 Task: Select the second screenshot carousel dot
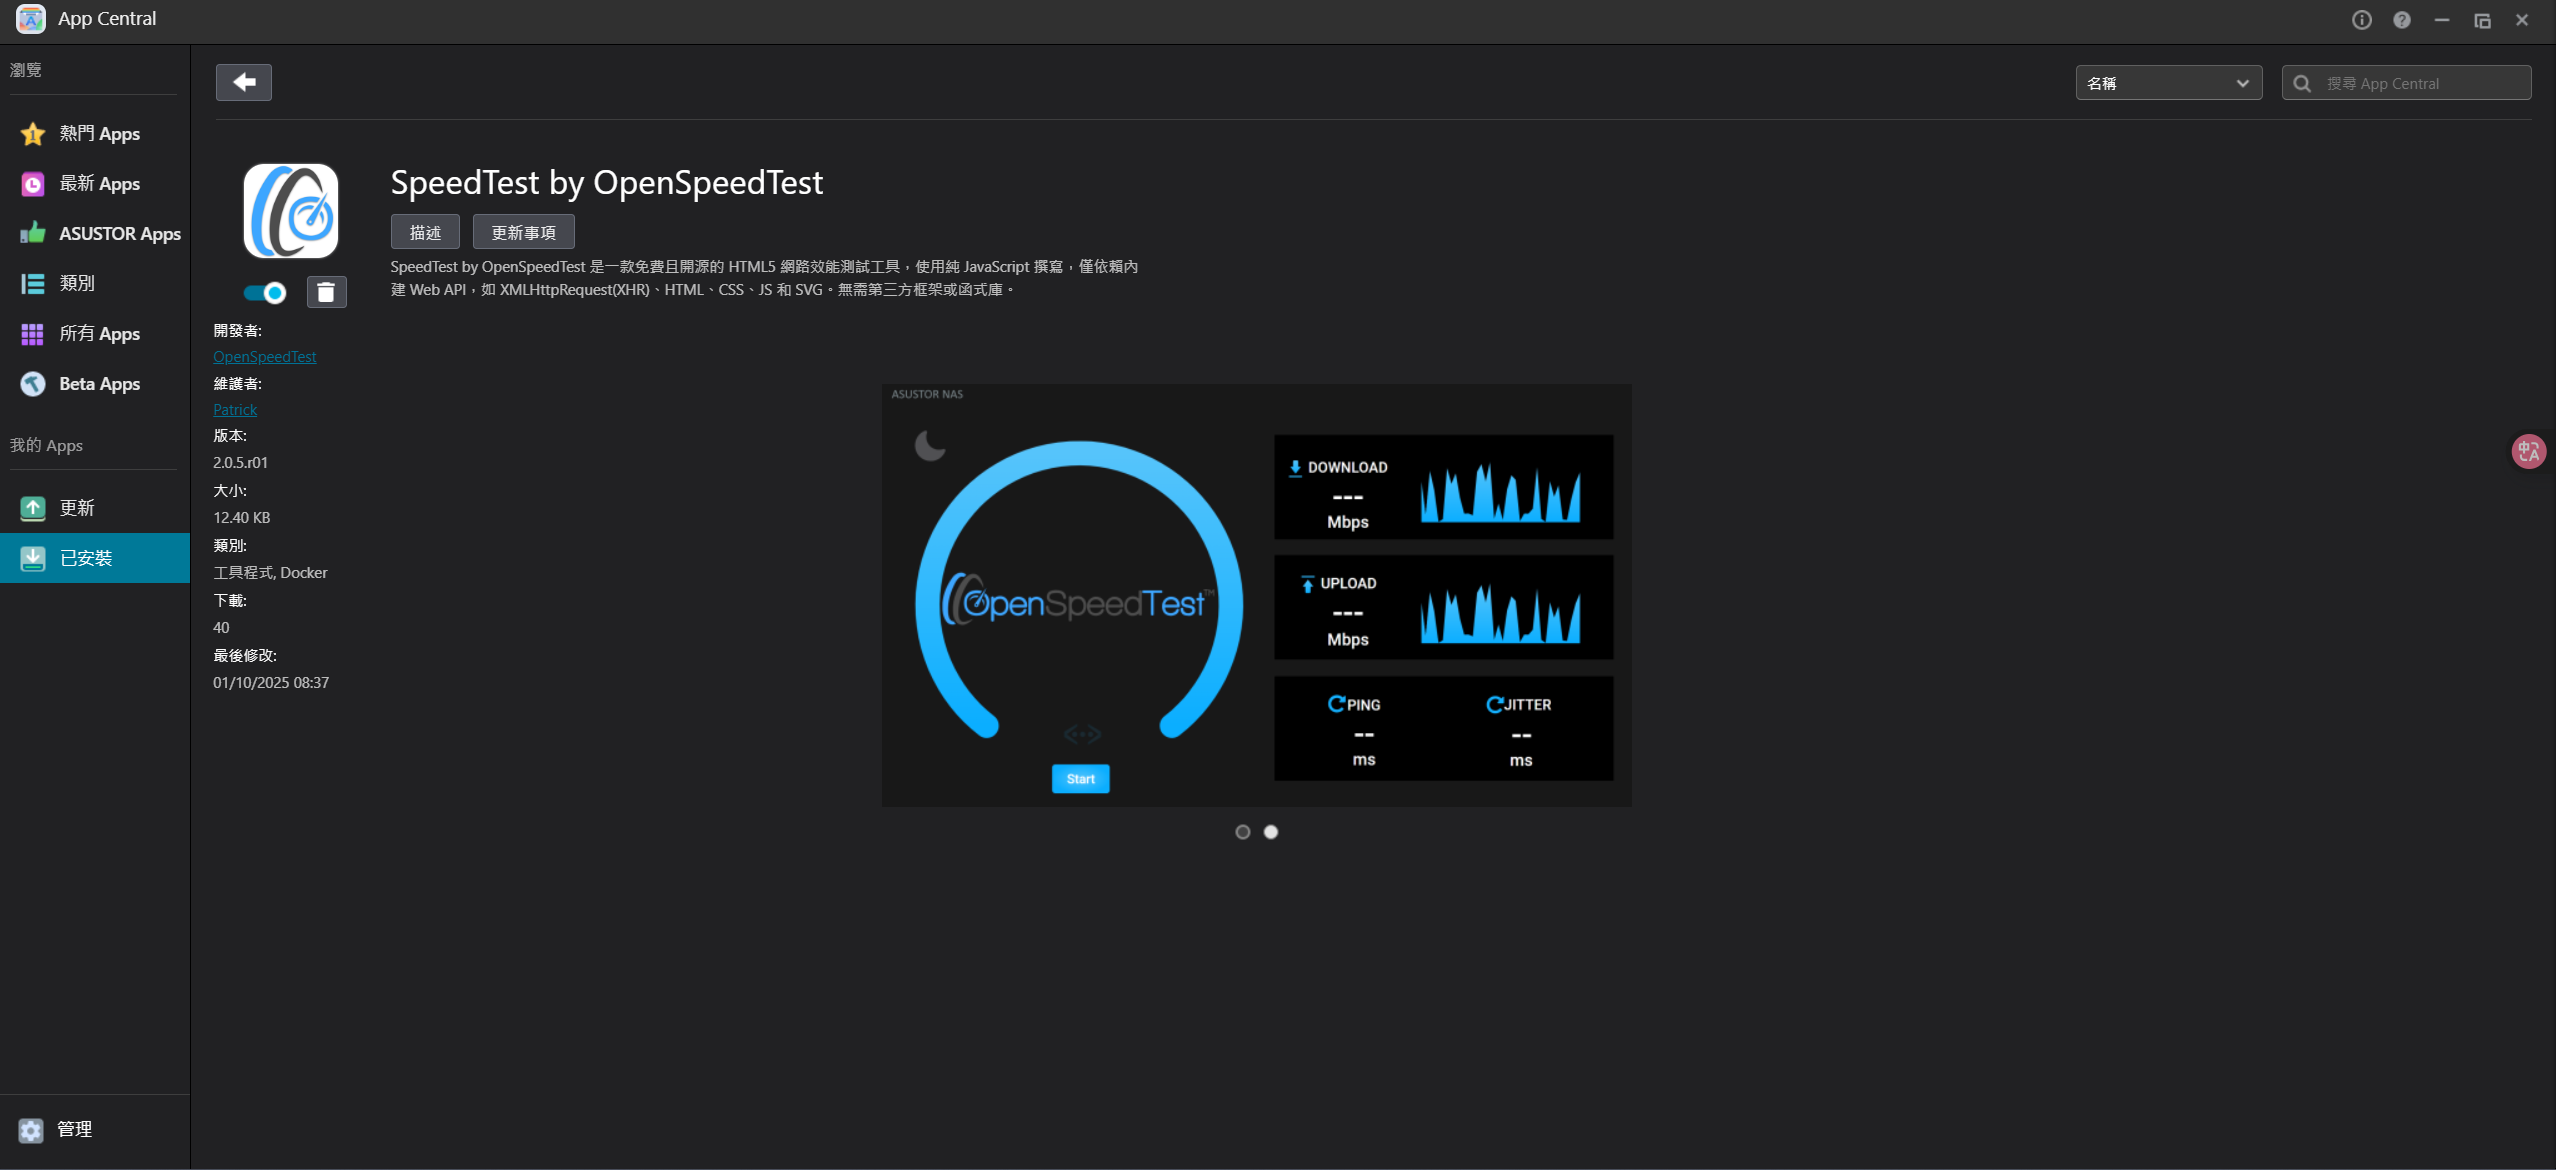pos(1270,832)
